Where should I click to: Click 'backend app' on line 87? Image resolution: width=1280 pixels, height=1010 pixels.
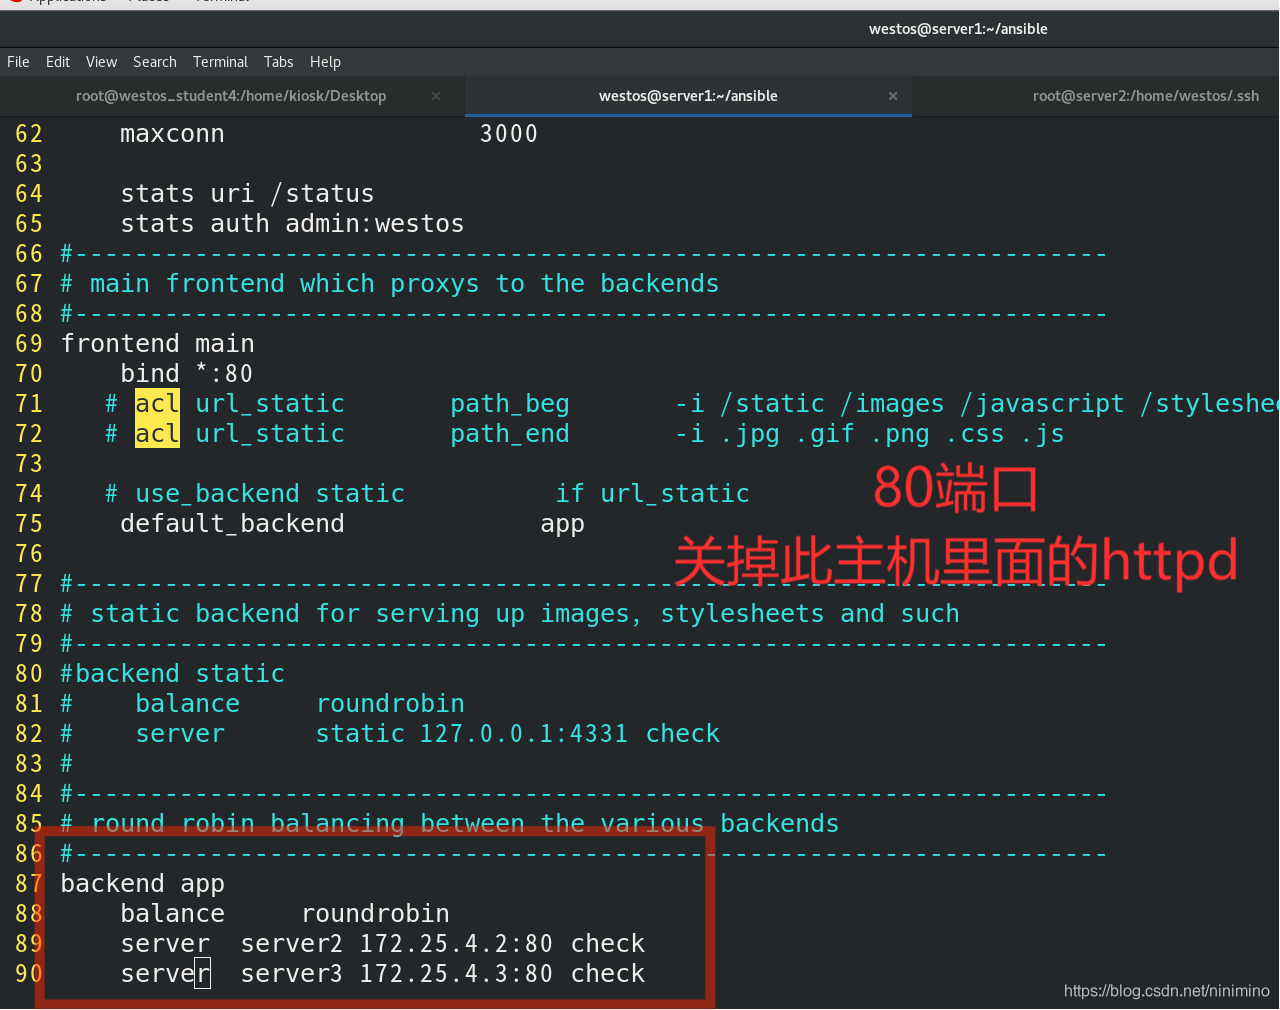(x=142, y=884)
